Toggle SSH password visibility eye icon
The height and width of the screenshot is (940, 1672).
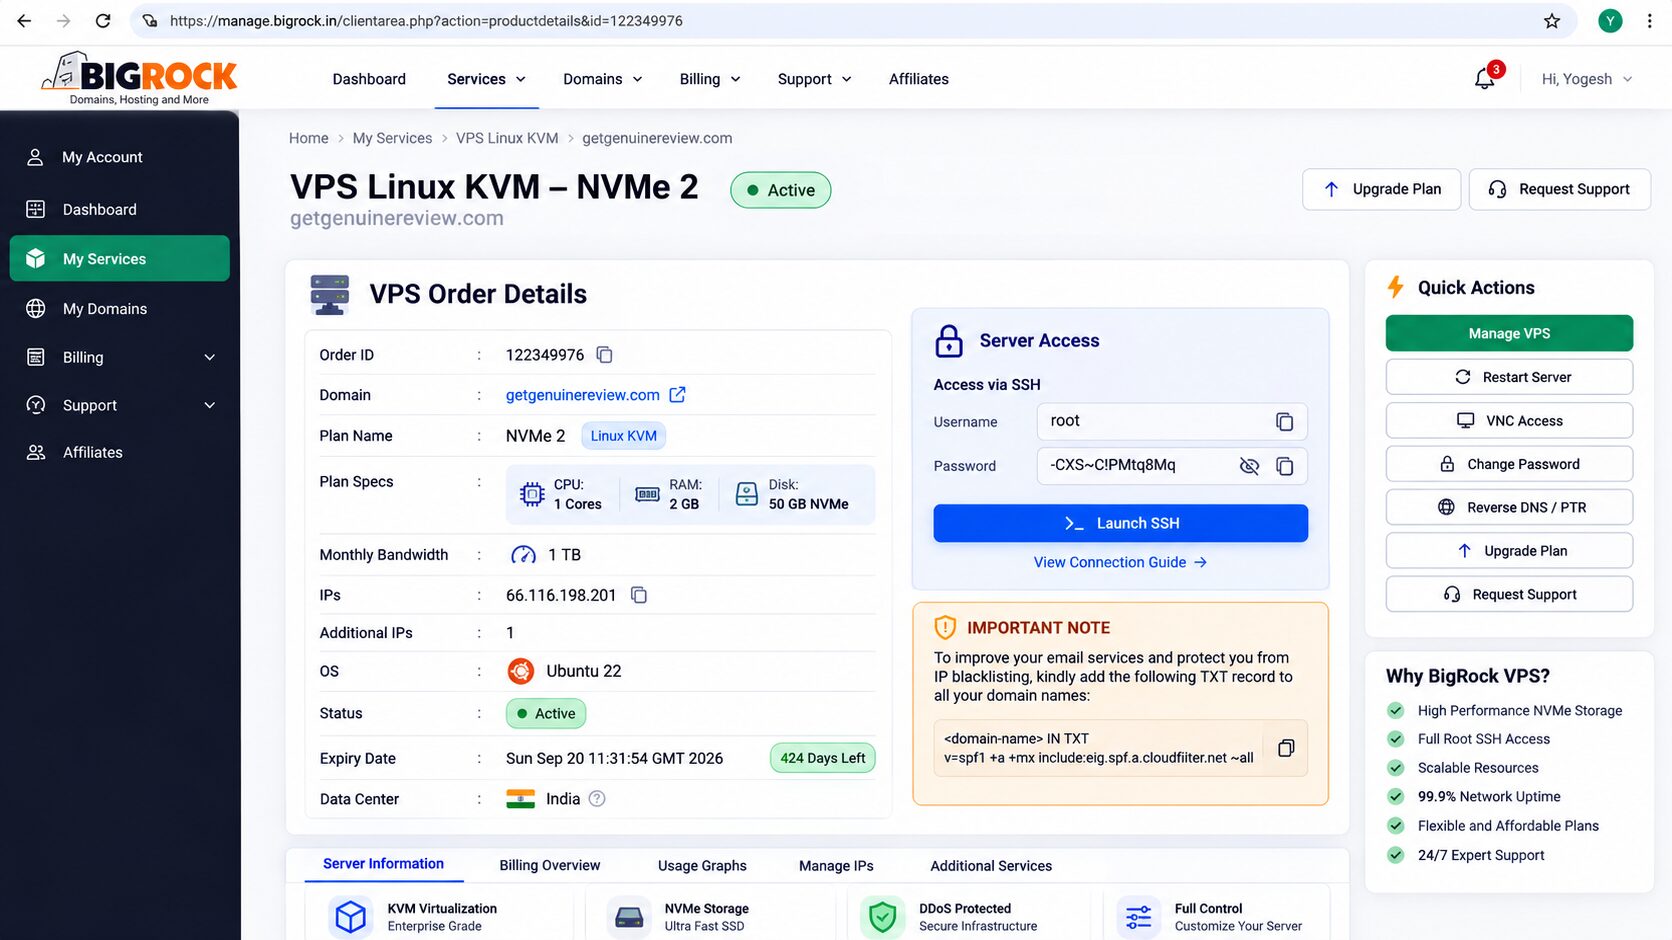click(1249, 466)
